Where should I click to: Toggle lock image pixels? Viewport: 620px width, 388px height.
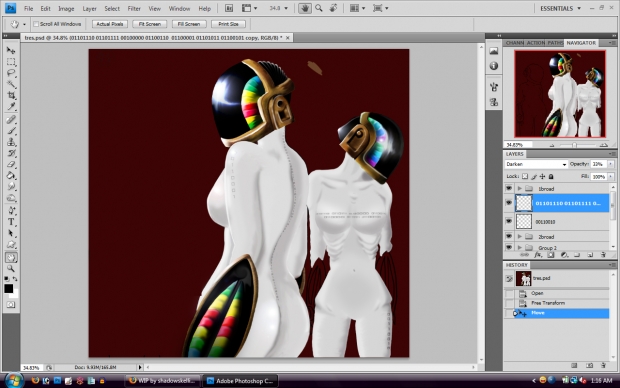(x=534, y=176)
